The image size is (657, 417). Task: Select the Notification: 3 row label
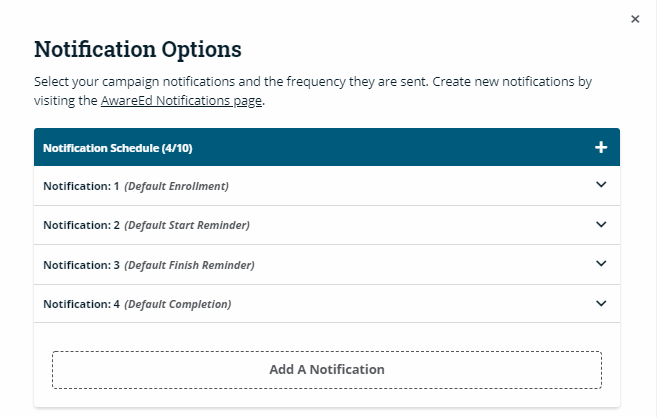[81, 265]
